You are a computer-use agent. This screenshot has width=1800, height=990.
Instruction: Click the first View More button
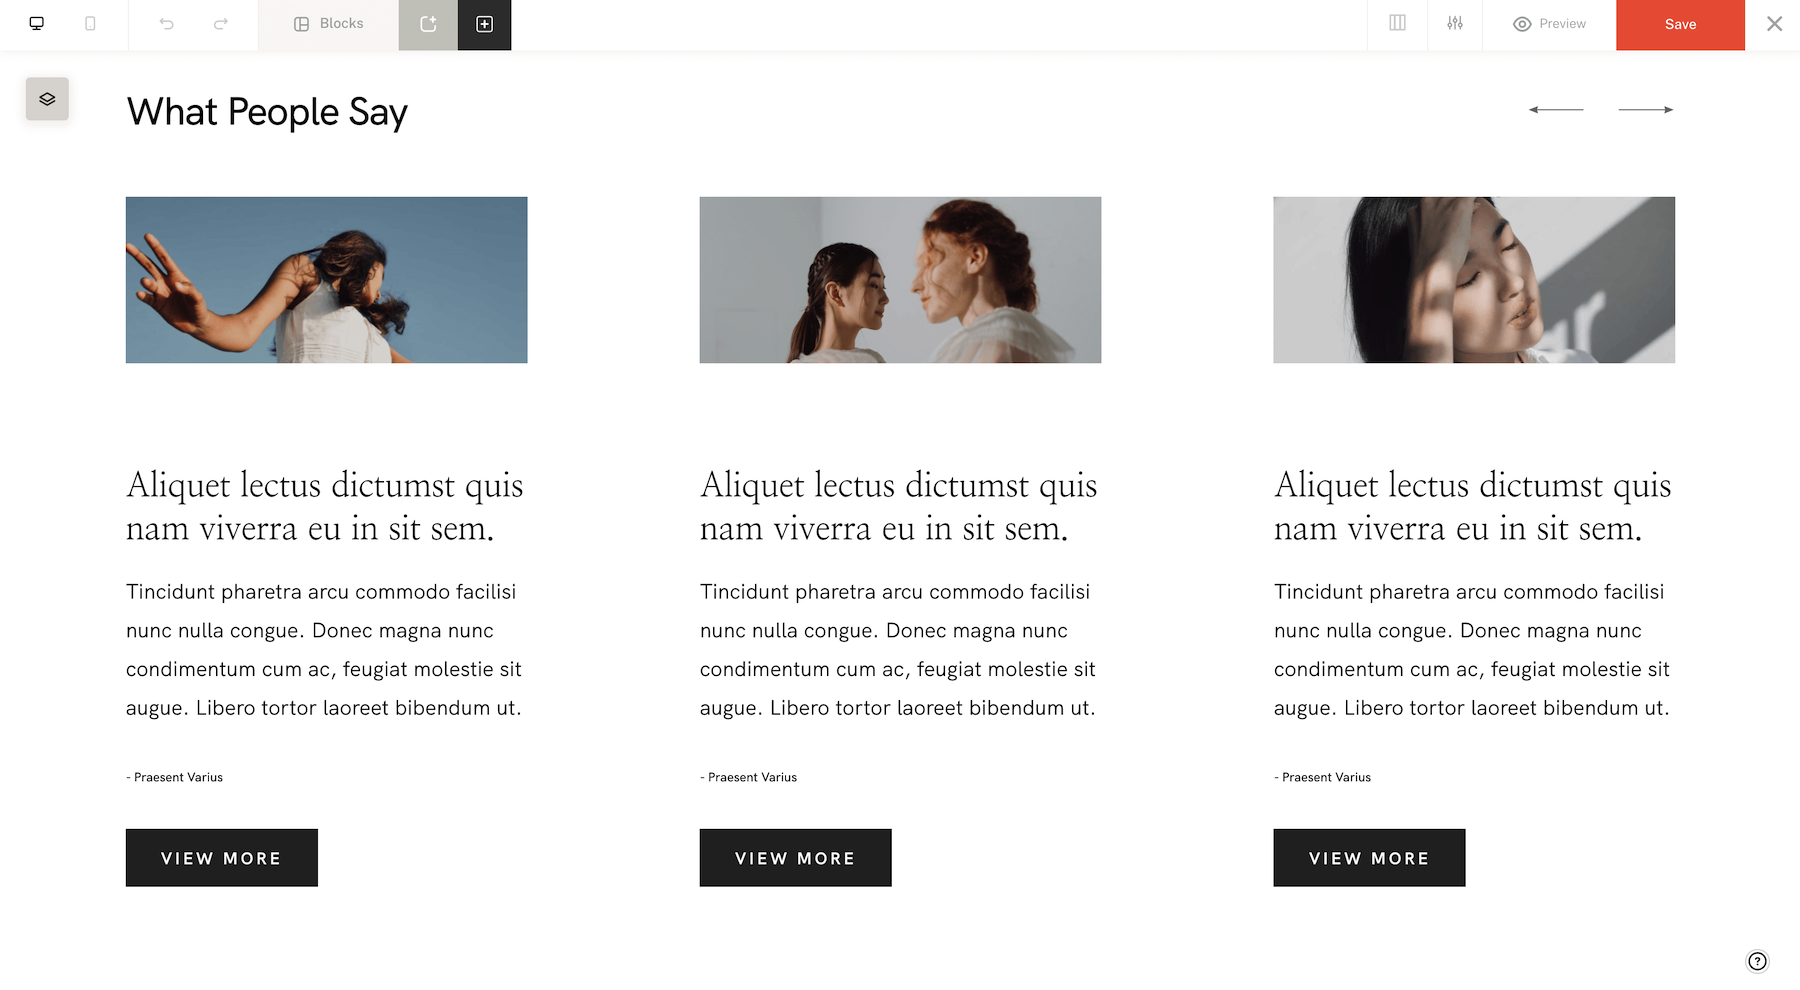[x=222, y=858]
